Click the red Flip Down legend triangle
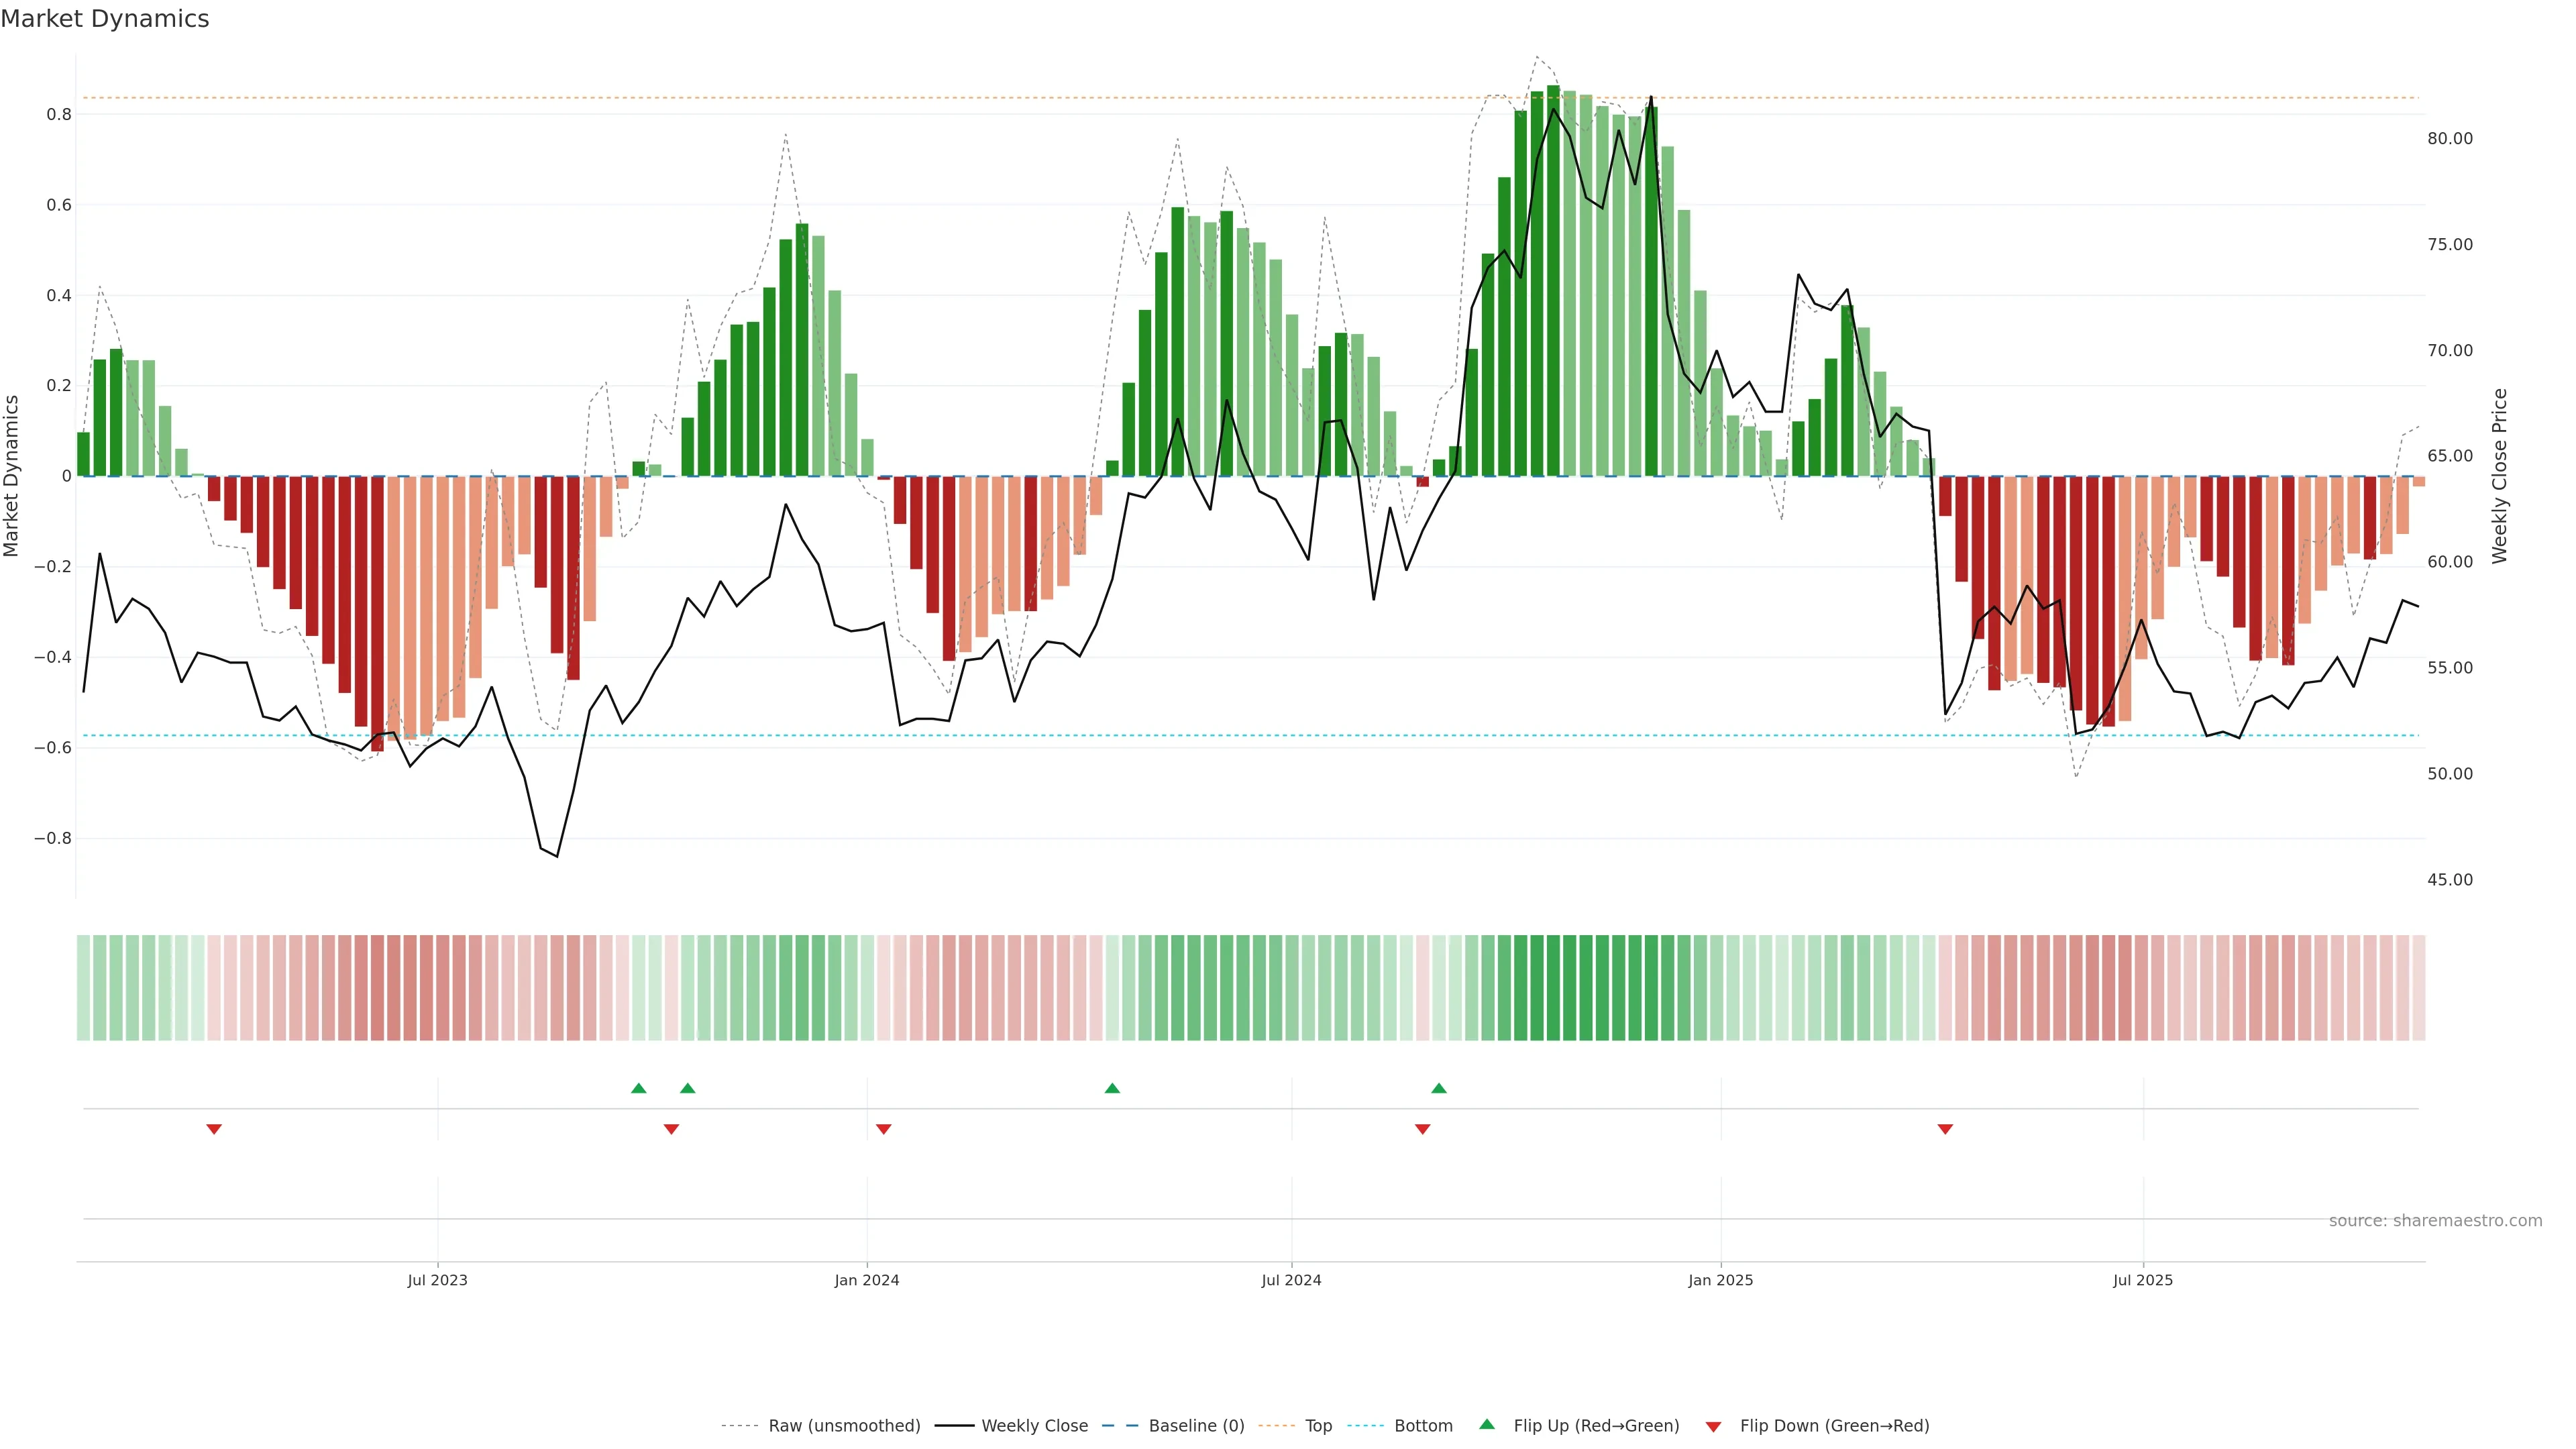Image resolution: width=2576 pixels, height=1449 pixels. 1713,1426
